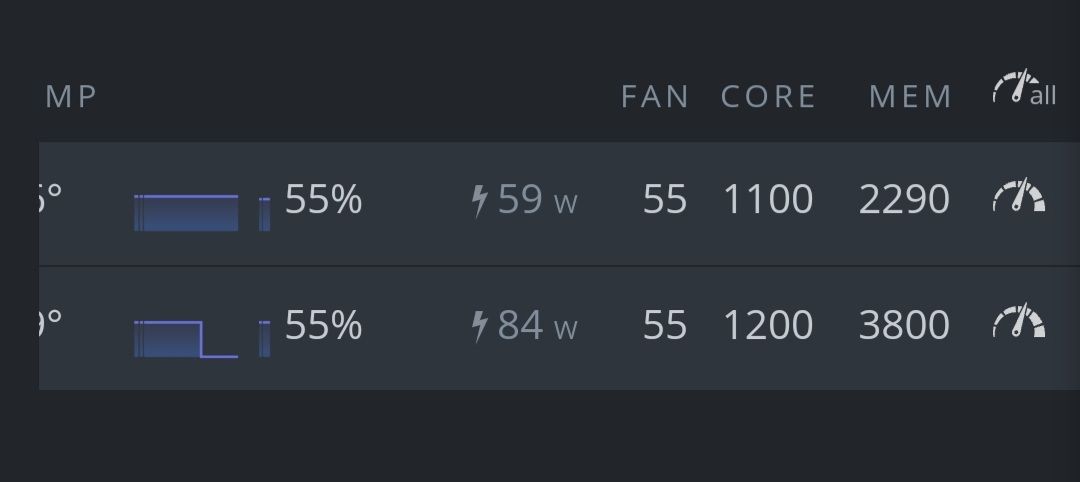Select the CORE column header
The image size is (1080, 482).
point(768,97)
